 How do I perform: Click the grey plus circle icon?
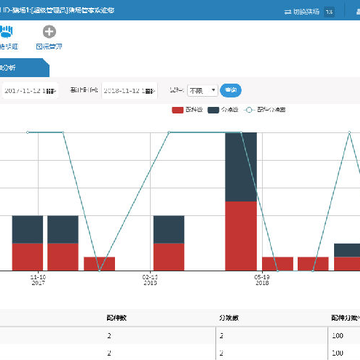[x=49, y=32]
